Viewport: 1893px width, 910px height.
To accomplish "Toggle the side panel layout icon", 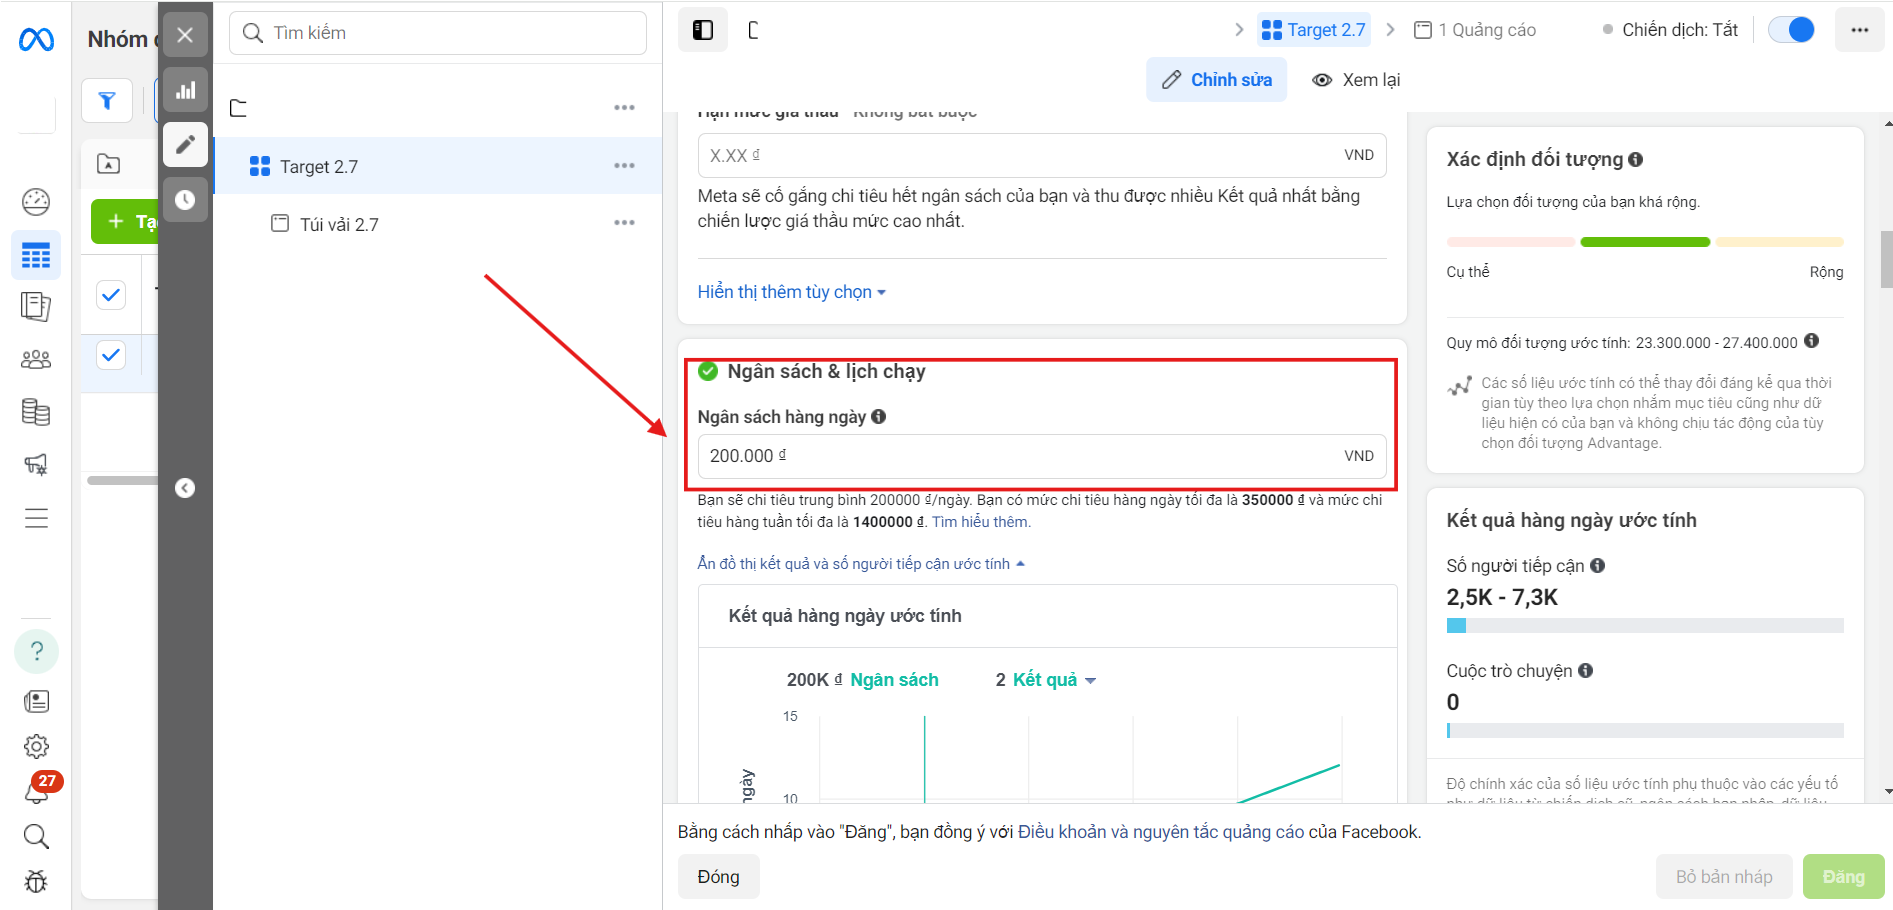I will pyautogui.click(x=703, y=30).
